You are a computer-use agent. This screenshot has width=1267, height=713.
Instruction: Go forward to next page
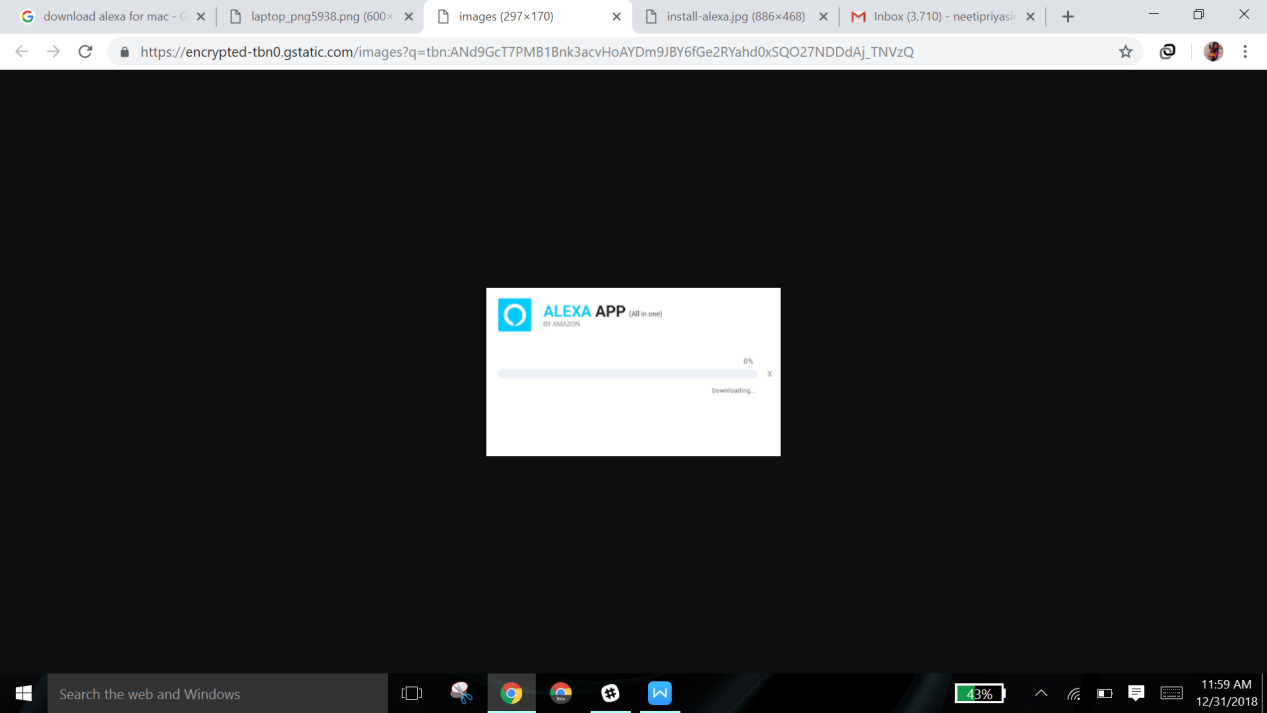click(x=54, y=52)
